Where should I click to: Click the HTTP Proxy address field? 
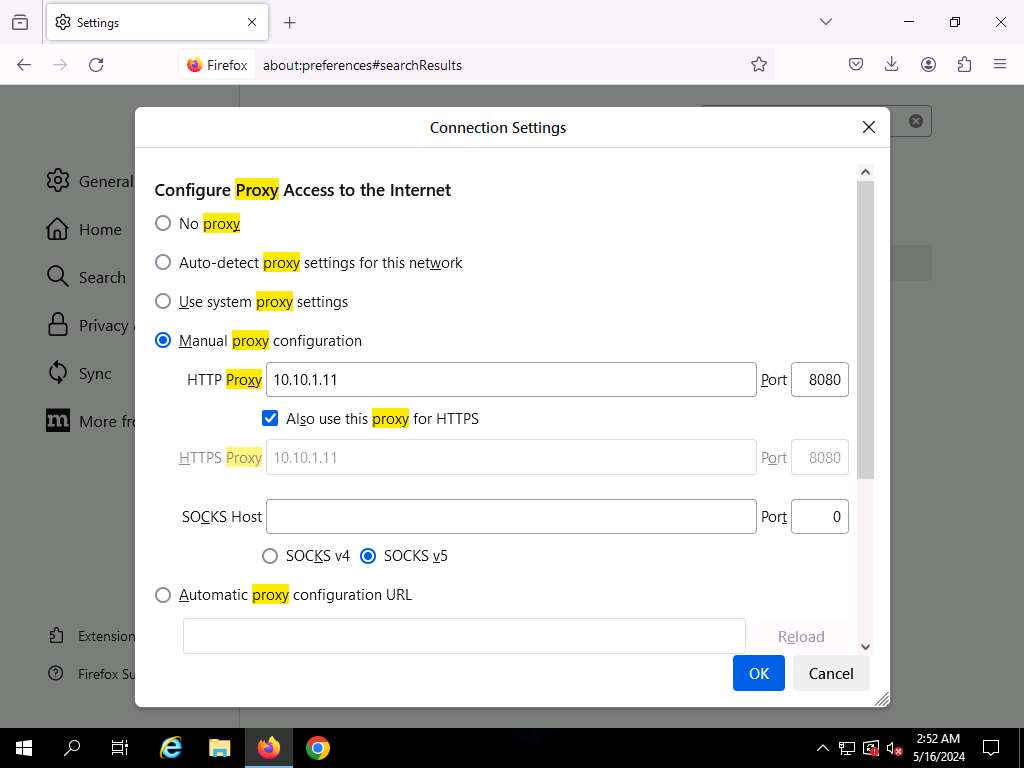510,380
